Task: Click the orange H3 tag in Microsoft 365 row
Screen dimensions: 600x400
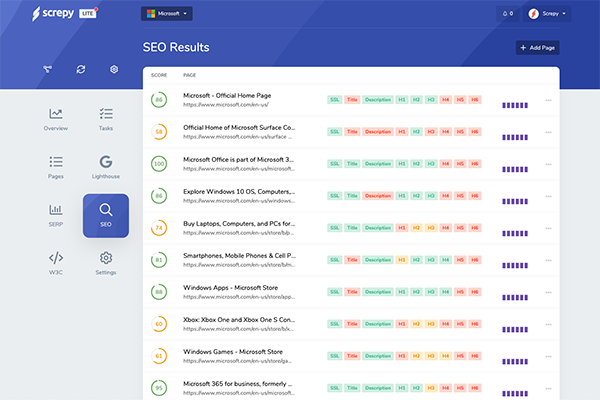Action: pyautogui.click(x=431, y=388)
